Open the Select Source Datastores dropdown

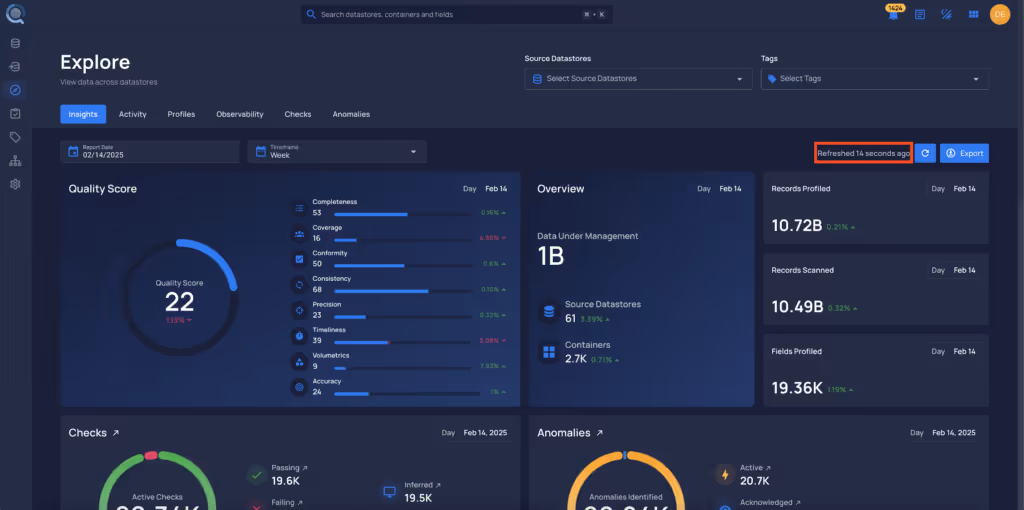[x=638, y=78]
